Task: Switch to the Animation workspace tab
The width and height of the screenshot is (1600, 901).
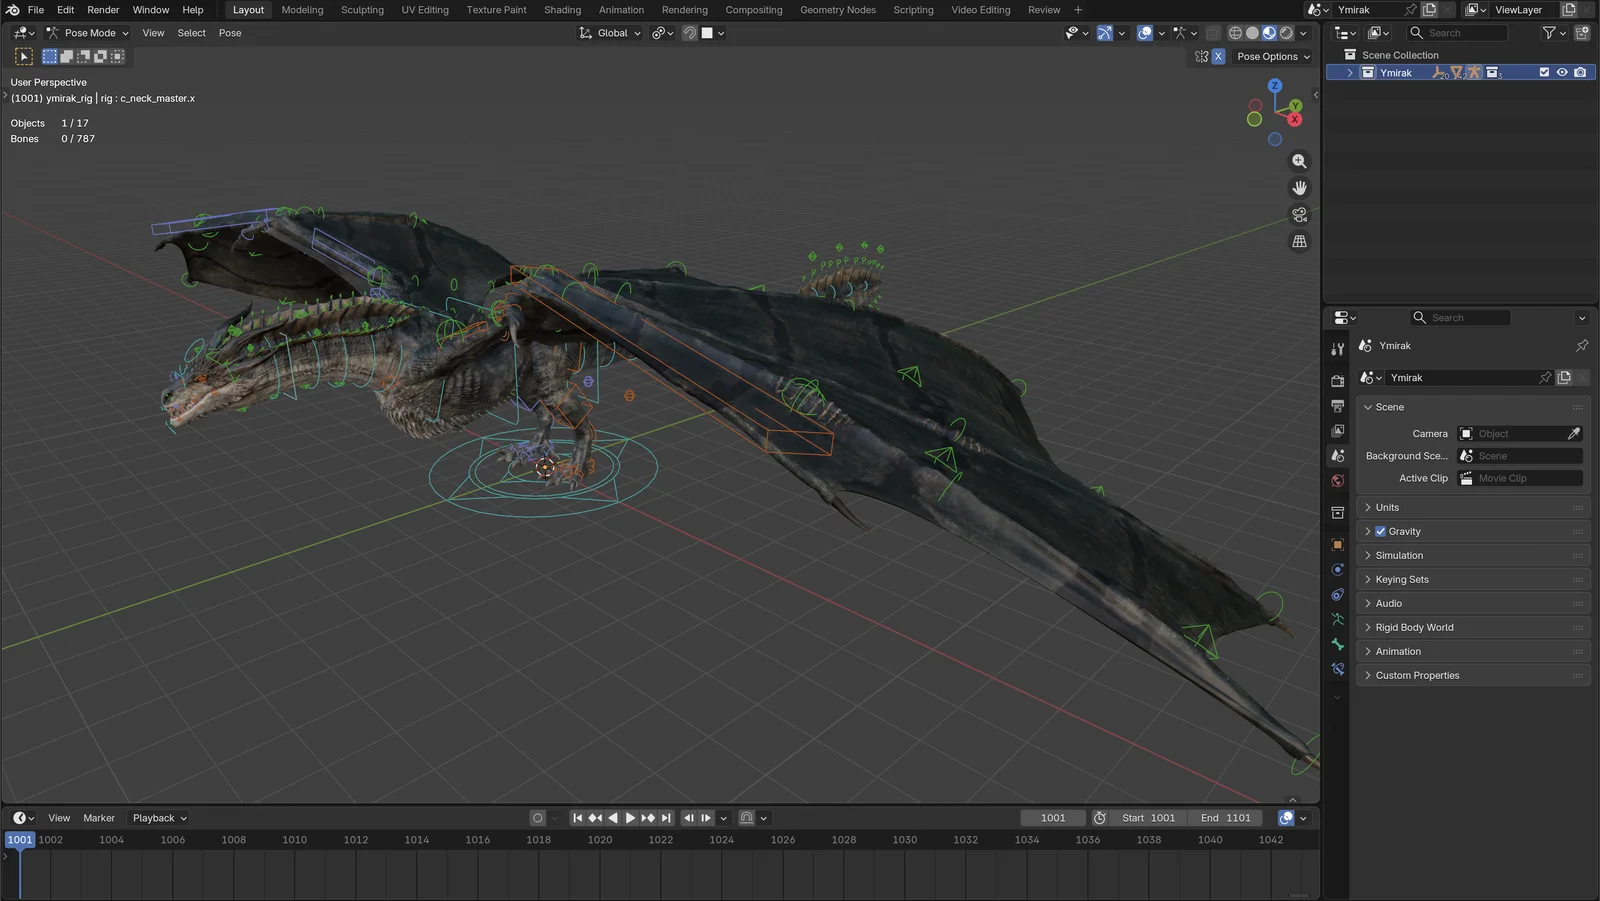Action: point(621,10)
